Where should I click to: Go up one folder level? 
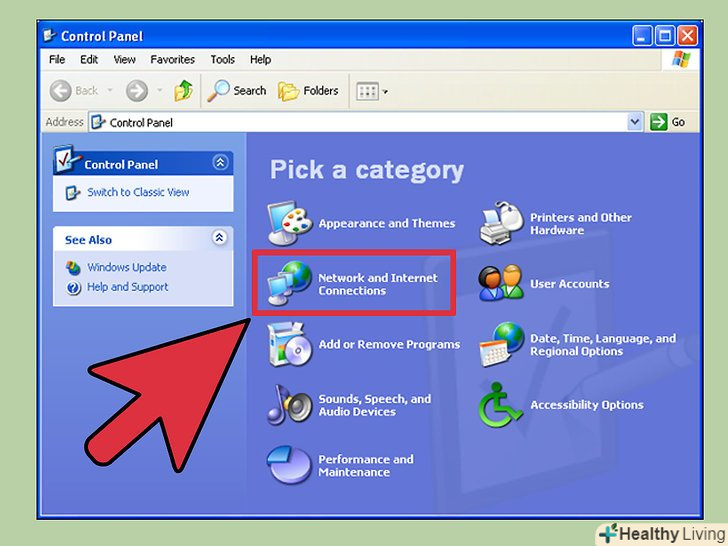tap(183, 91)
